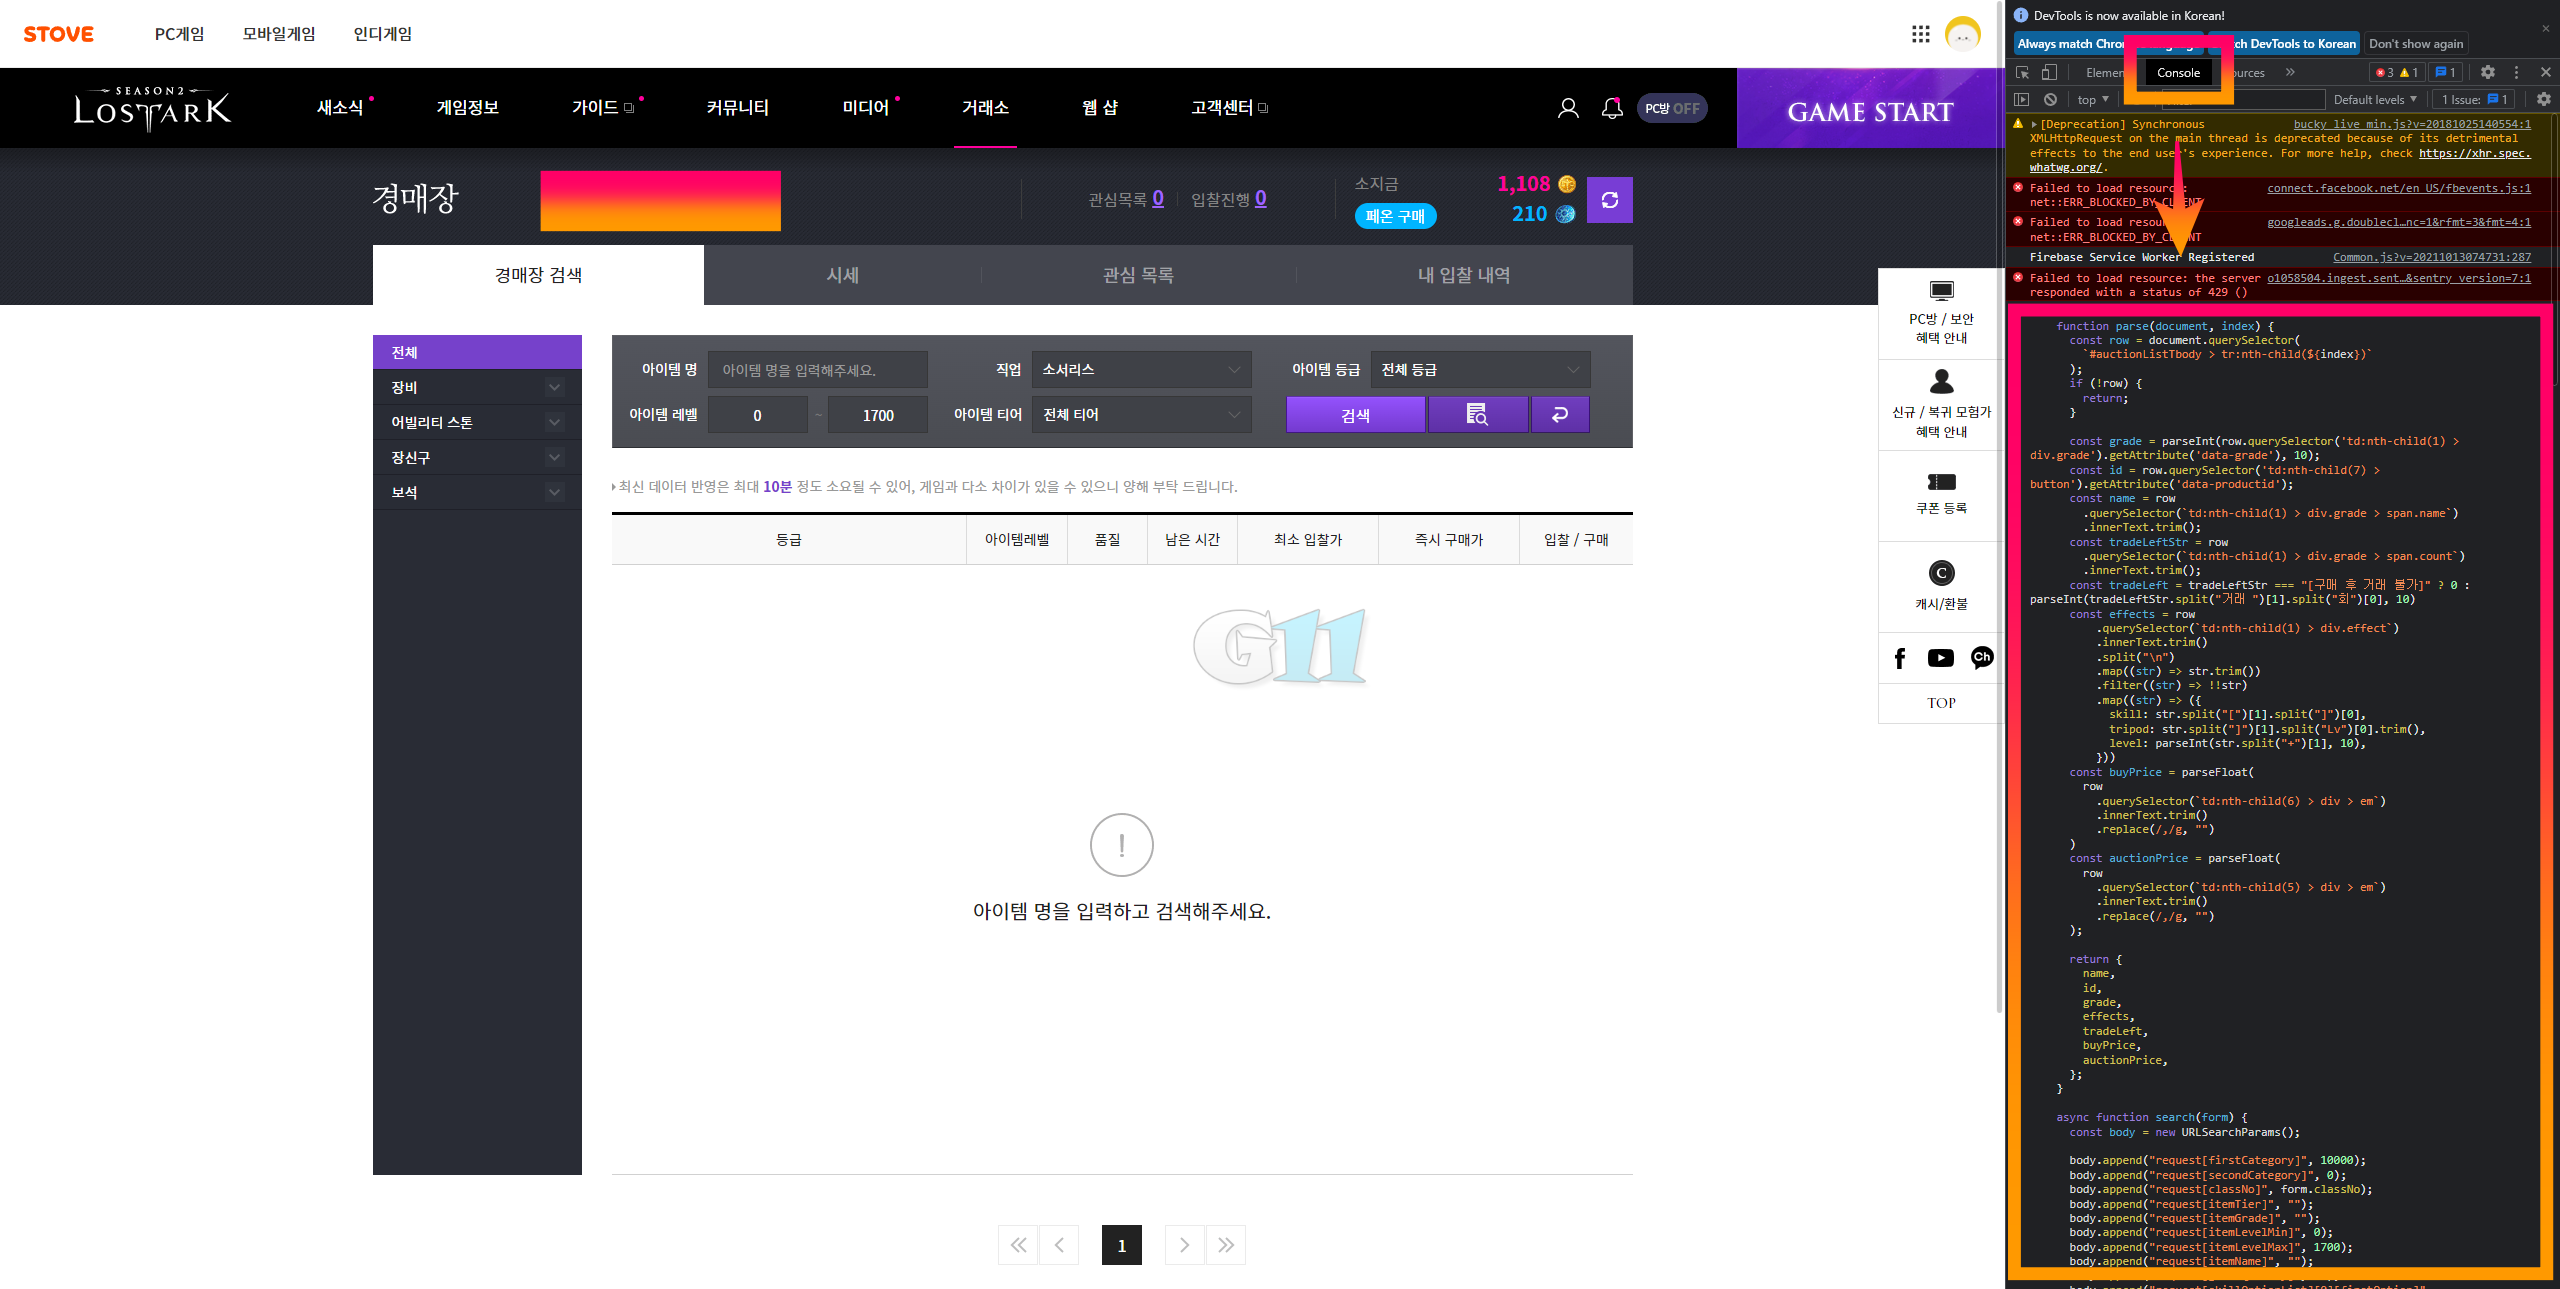Toggle the DevTools device toolbar icon

click(2049, 73)
